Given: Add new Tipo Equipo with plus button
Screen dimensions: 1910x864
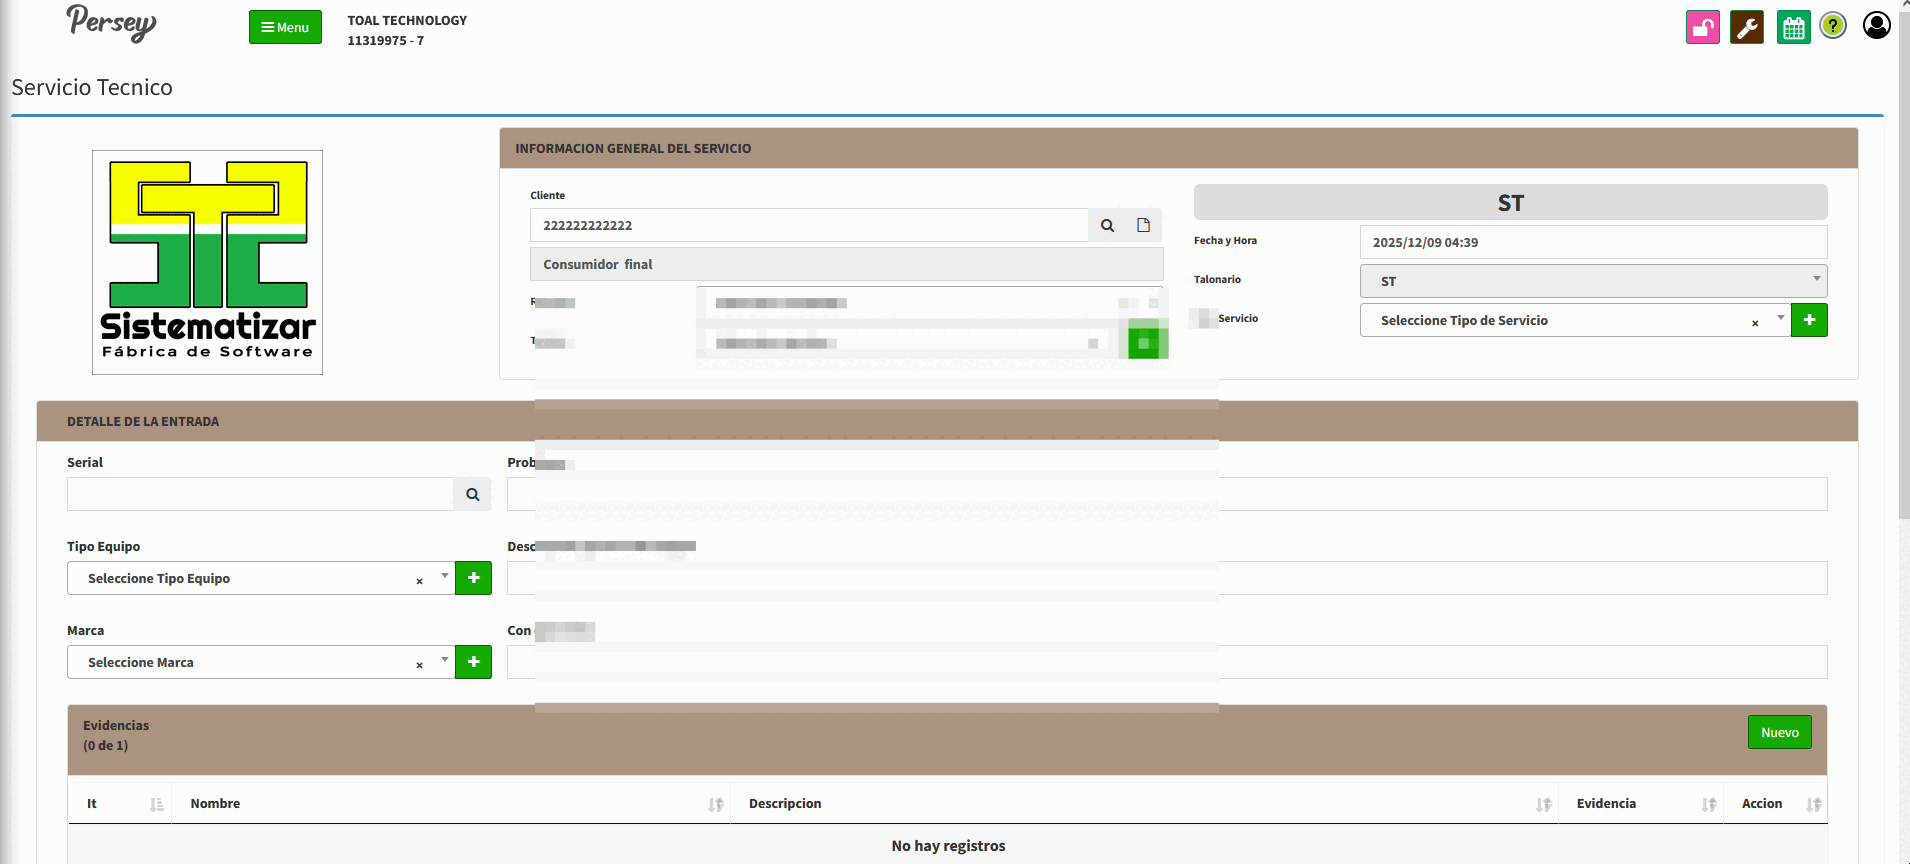Looking at the screenshot, I should pyautogui.click(x=473, y=578).
